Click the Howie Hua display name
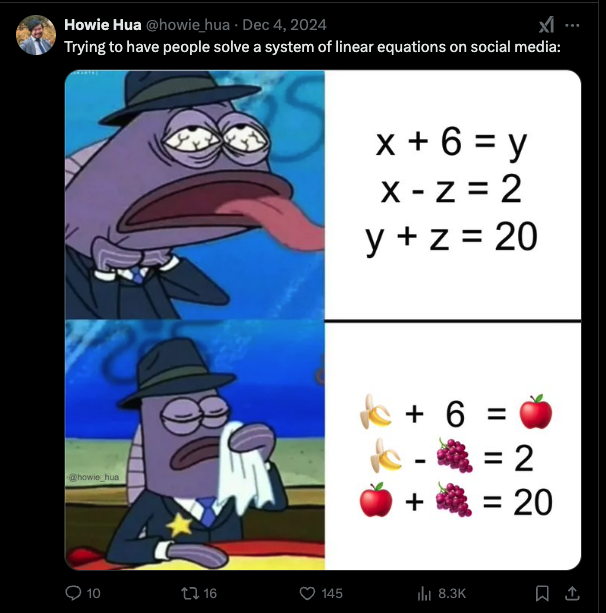Image resolution: width=606 pixels, height=613 pixels. (x=103, y=25)
